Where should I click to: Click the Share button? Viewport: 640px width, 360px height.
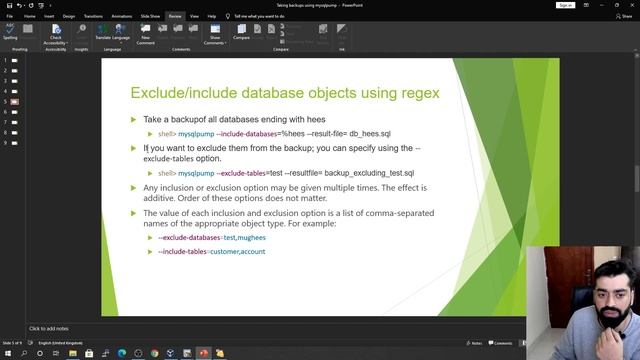[624, 16]
